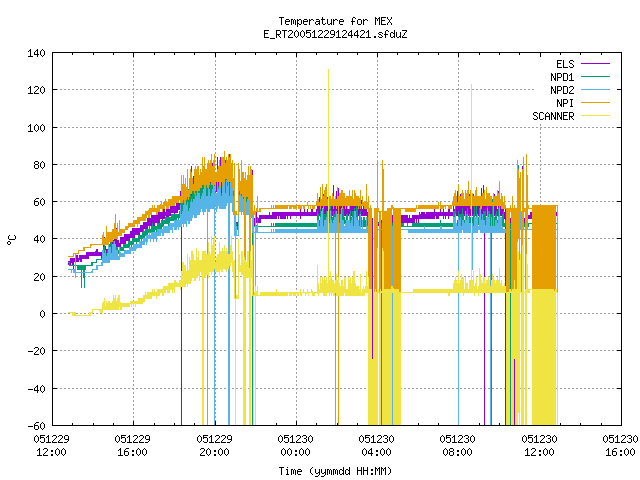Image resolution: width=640 pixels, height=480 pixels.
Task: Click the positive 40 y-axis tick label
Action: point(40,239)
